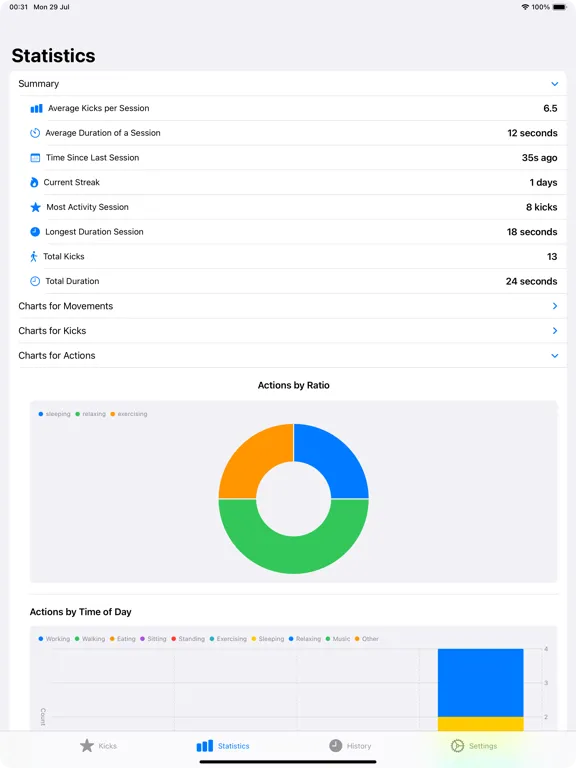Click the Eating legend entry

(122, 639)
